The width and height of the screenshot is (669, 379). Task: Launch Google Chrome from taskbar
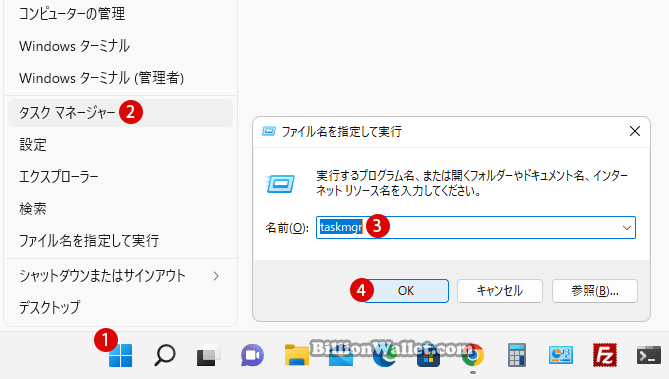473,355
